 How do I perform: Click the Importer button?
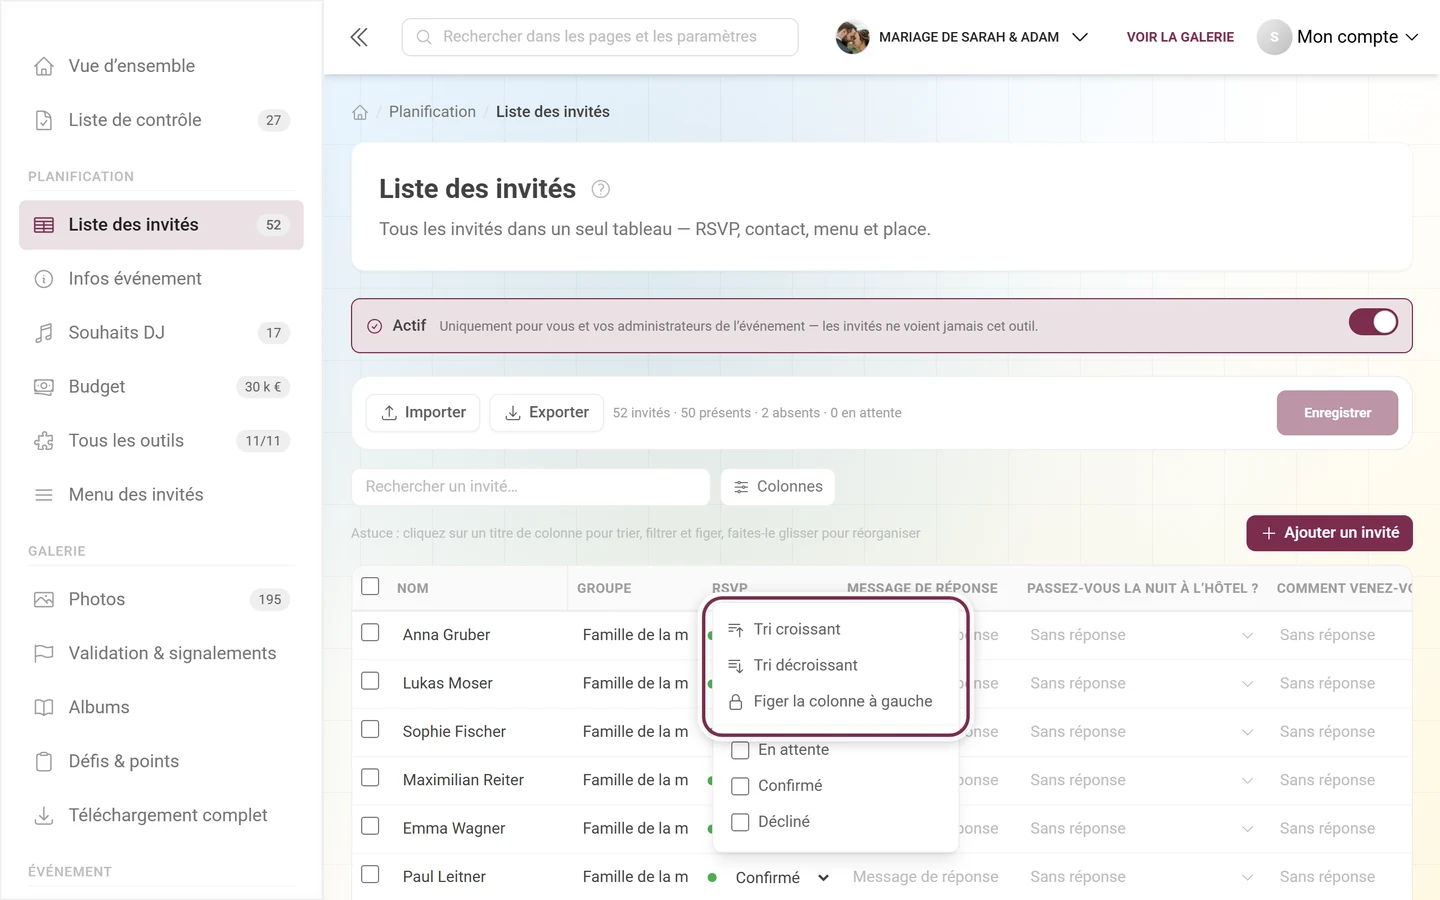click(423, 413)
